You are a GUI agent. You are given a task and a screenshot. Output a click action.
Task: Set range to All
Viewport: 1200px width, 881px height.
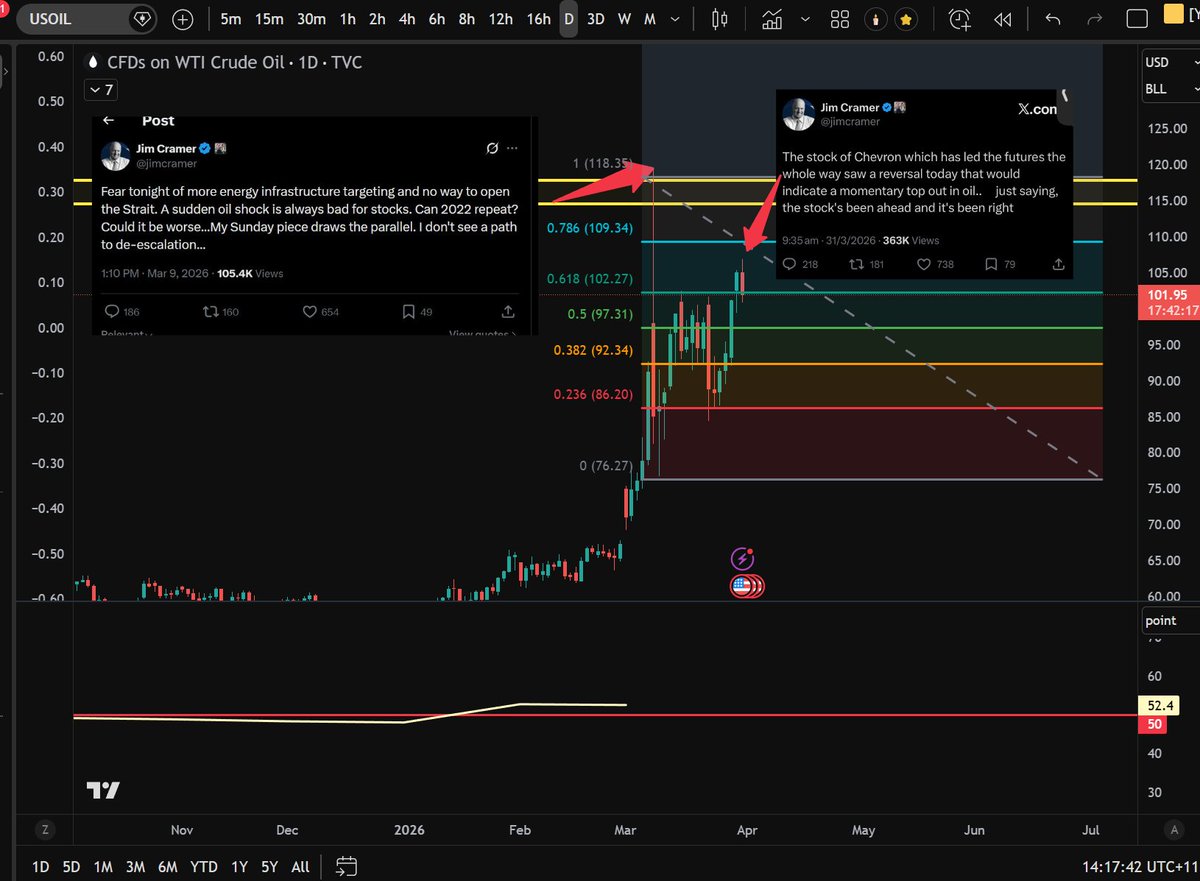[299, 866]
